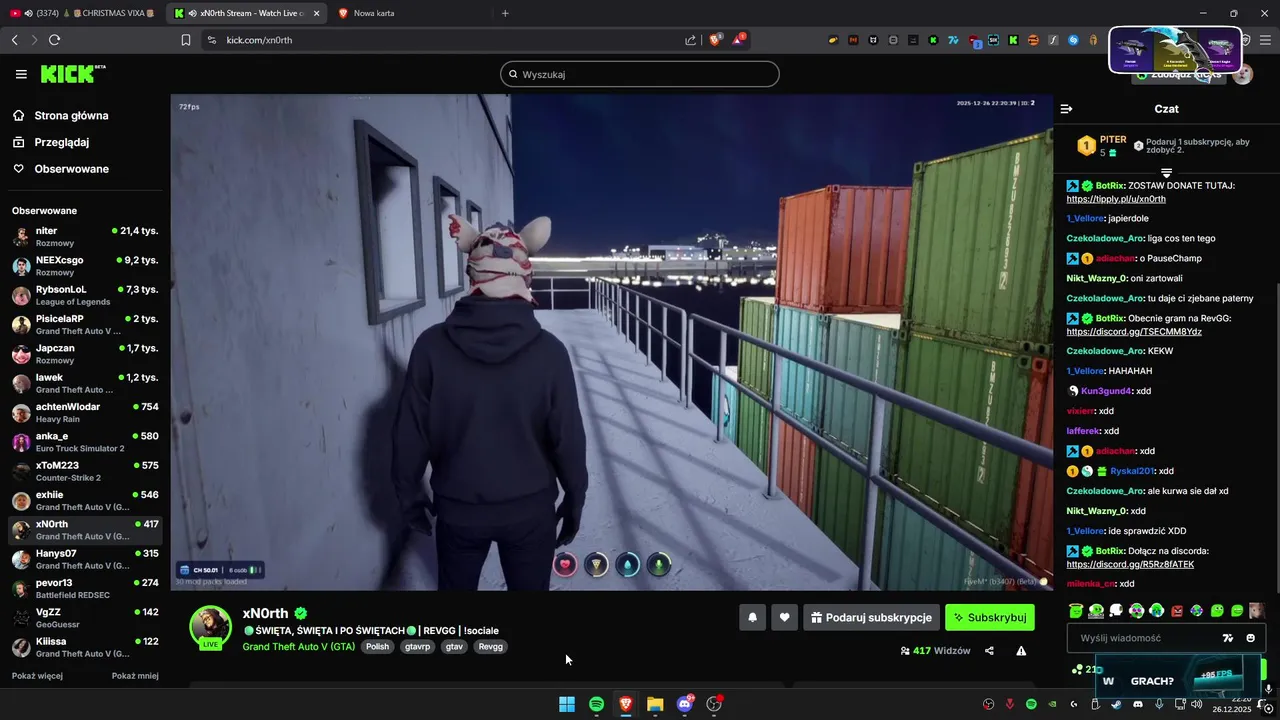
Task: Click the notification bell button
Action: point(752,618)
